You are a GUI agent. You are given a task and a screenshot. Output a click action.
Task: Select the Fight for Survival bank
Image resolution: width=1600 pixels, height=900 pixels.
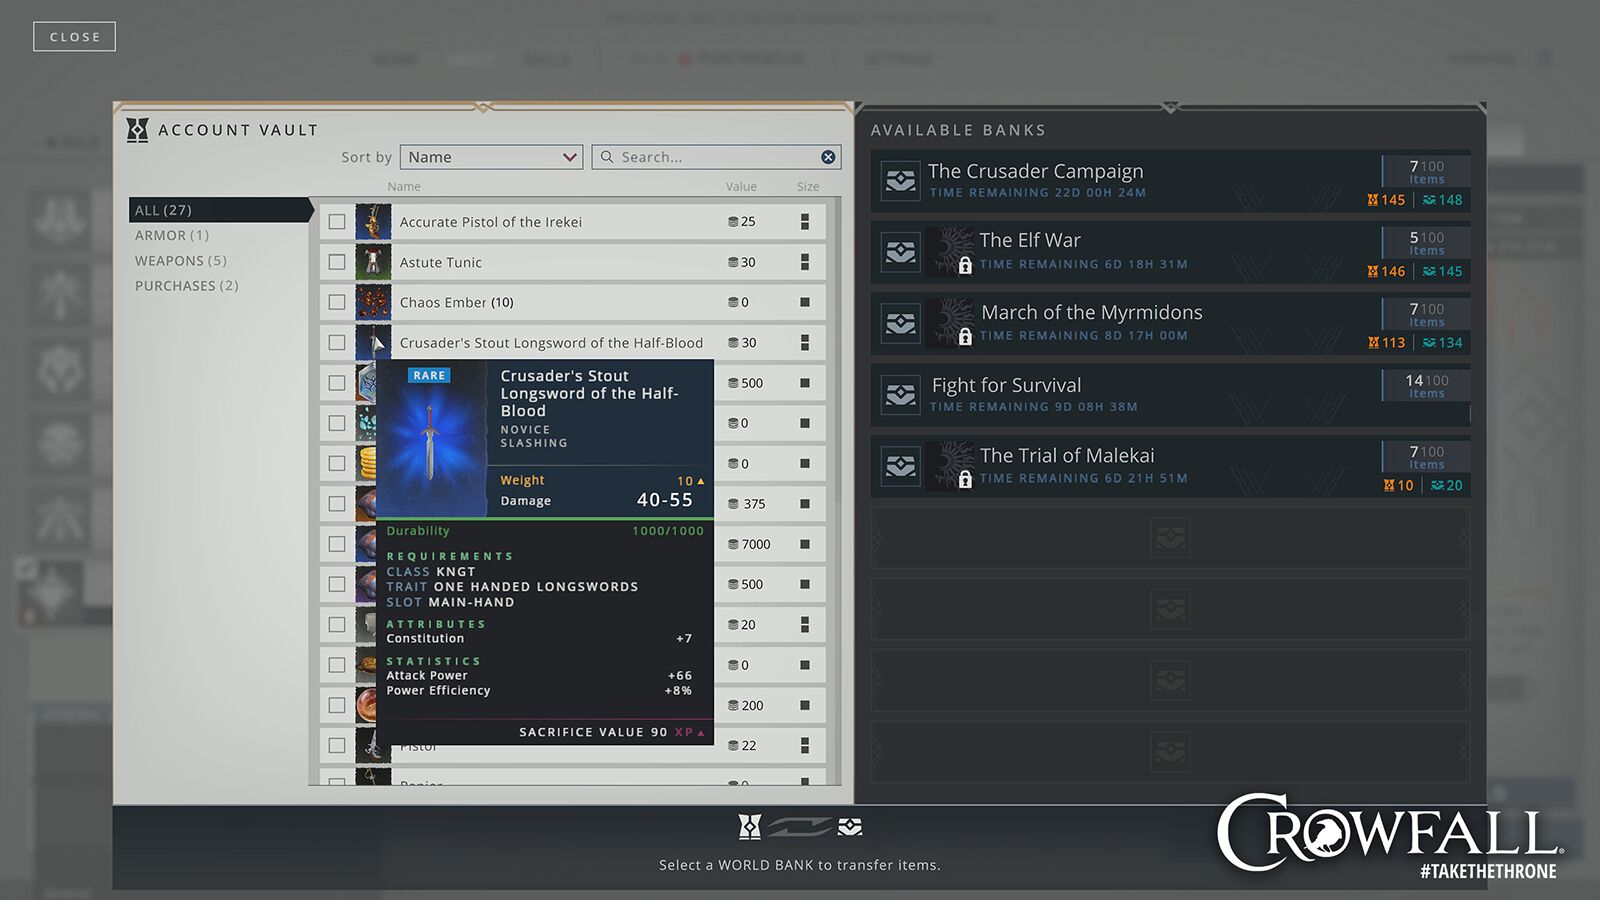click(1171, 395)
